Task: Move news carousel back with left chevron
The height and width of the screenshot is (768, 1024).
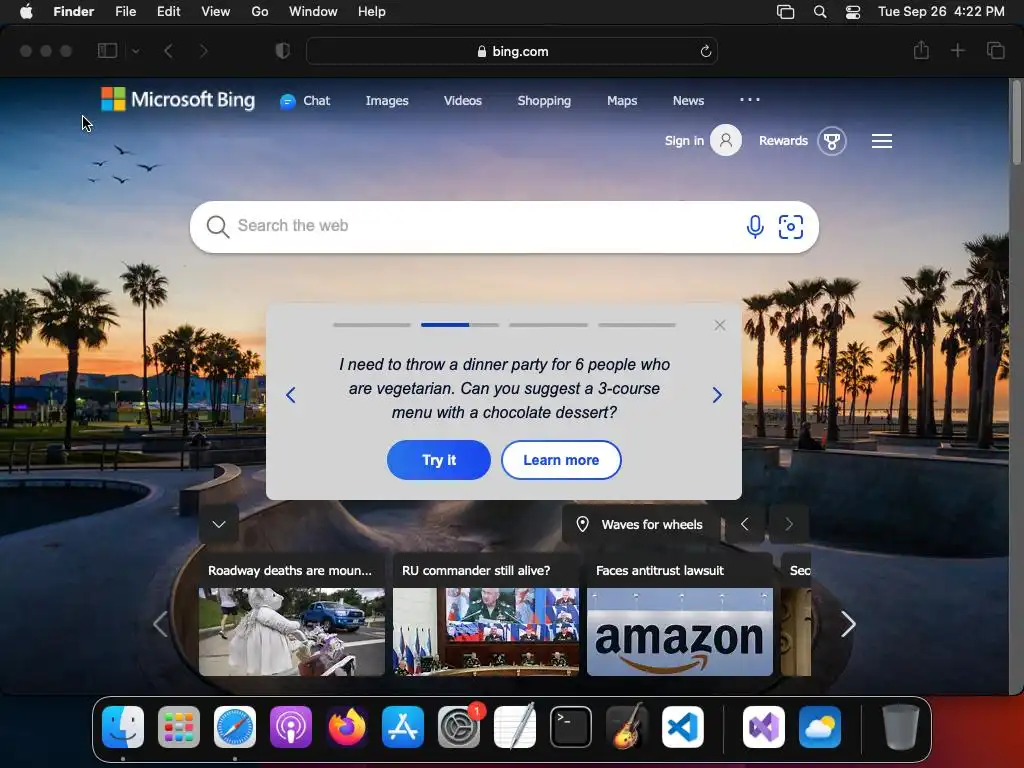Action: coord(161,624)
